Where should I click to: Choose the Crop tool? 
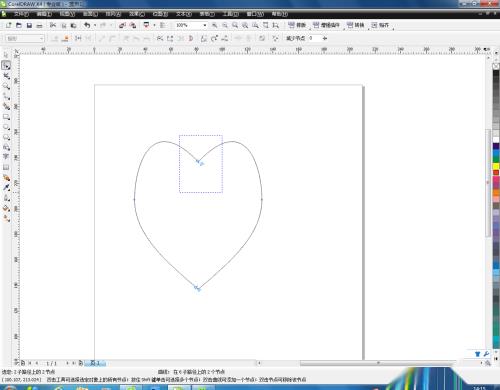tap(6, 76)
